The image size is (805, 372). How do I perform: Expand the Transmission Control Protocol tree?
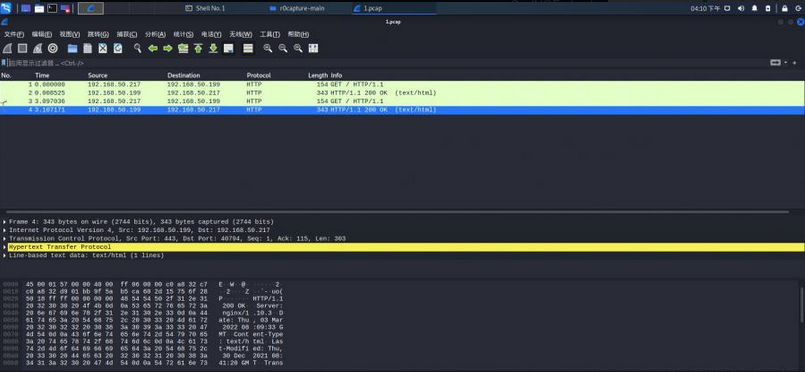point(5,239)
